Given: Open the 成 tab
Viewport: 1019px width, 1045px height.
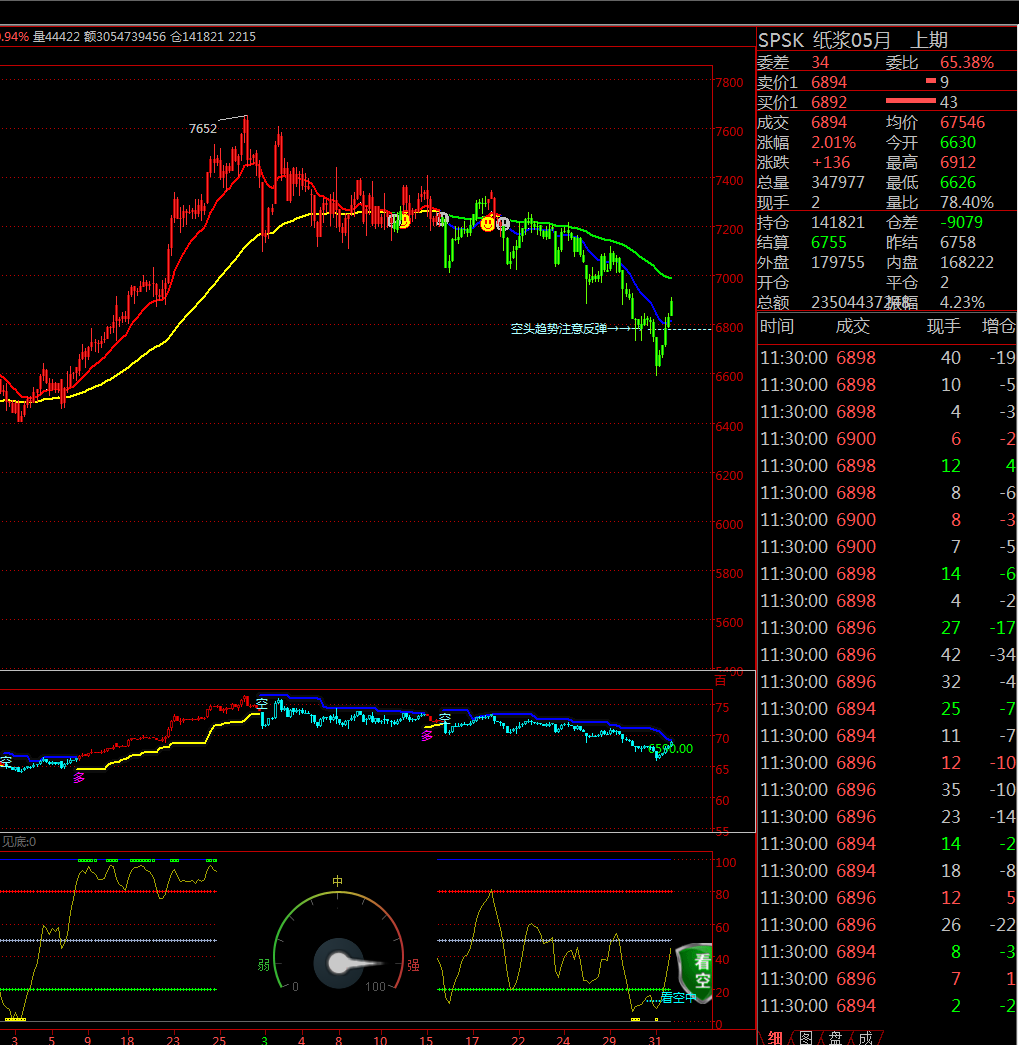Looking at the screenshot, I should point(866,1038).
